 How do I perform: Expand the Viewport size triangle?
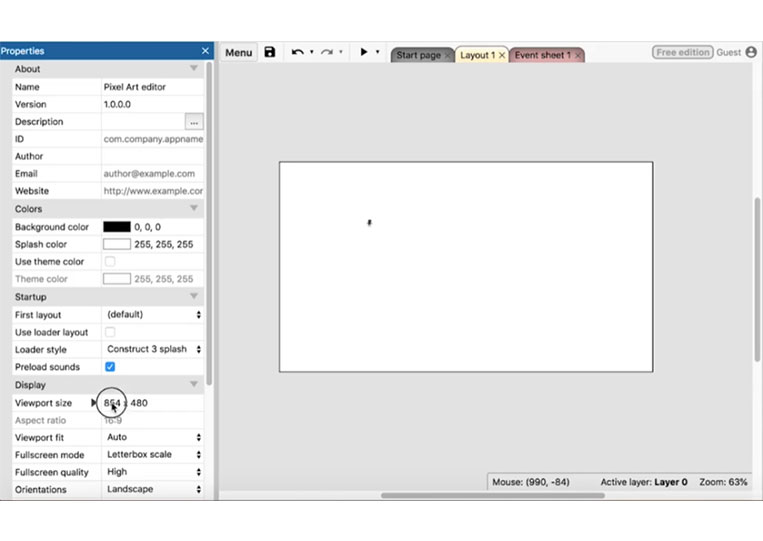click(94, 402)
